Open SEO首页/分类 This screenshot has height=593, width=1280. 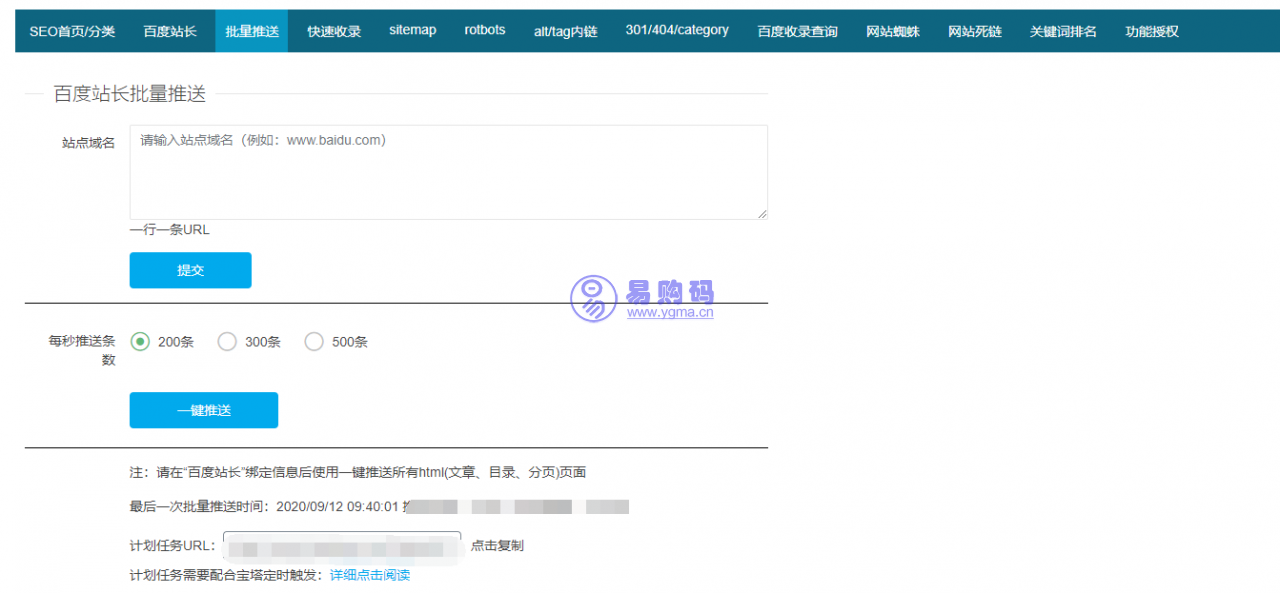coord(71,30)
